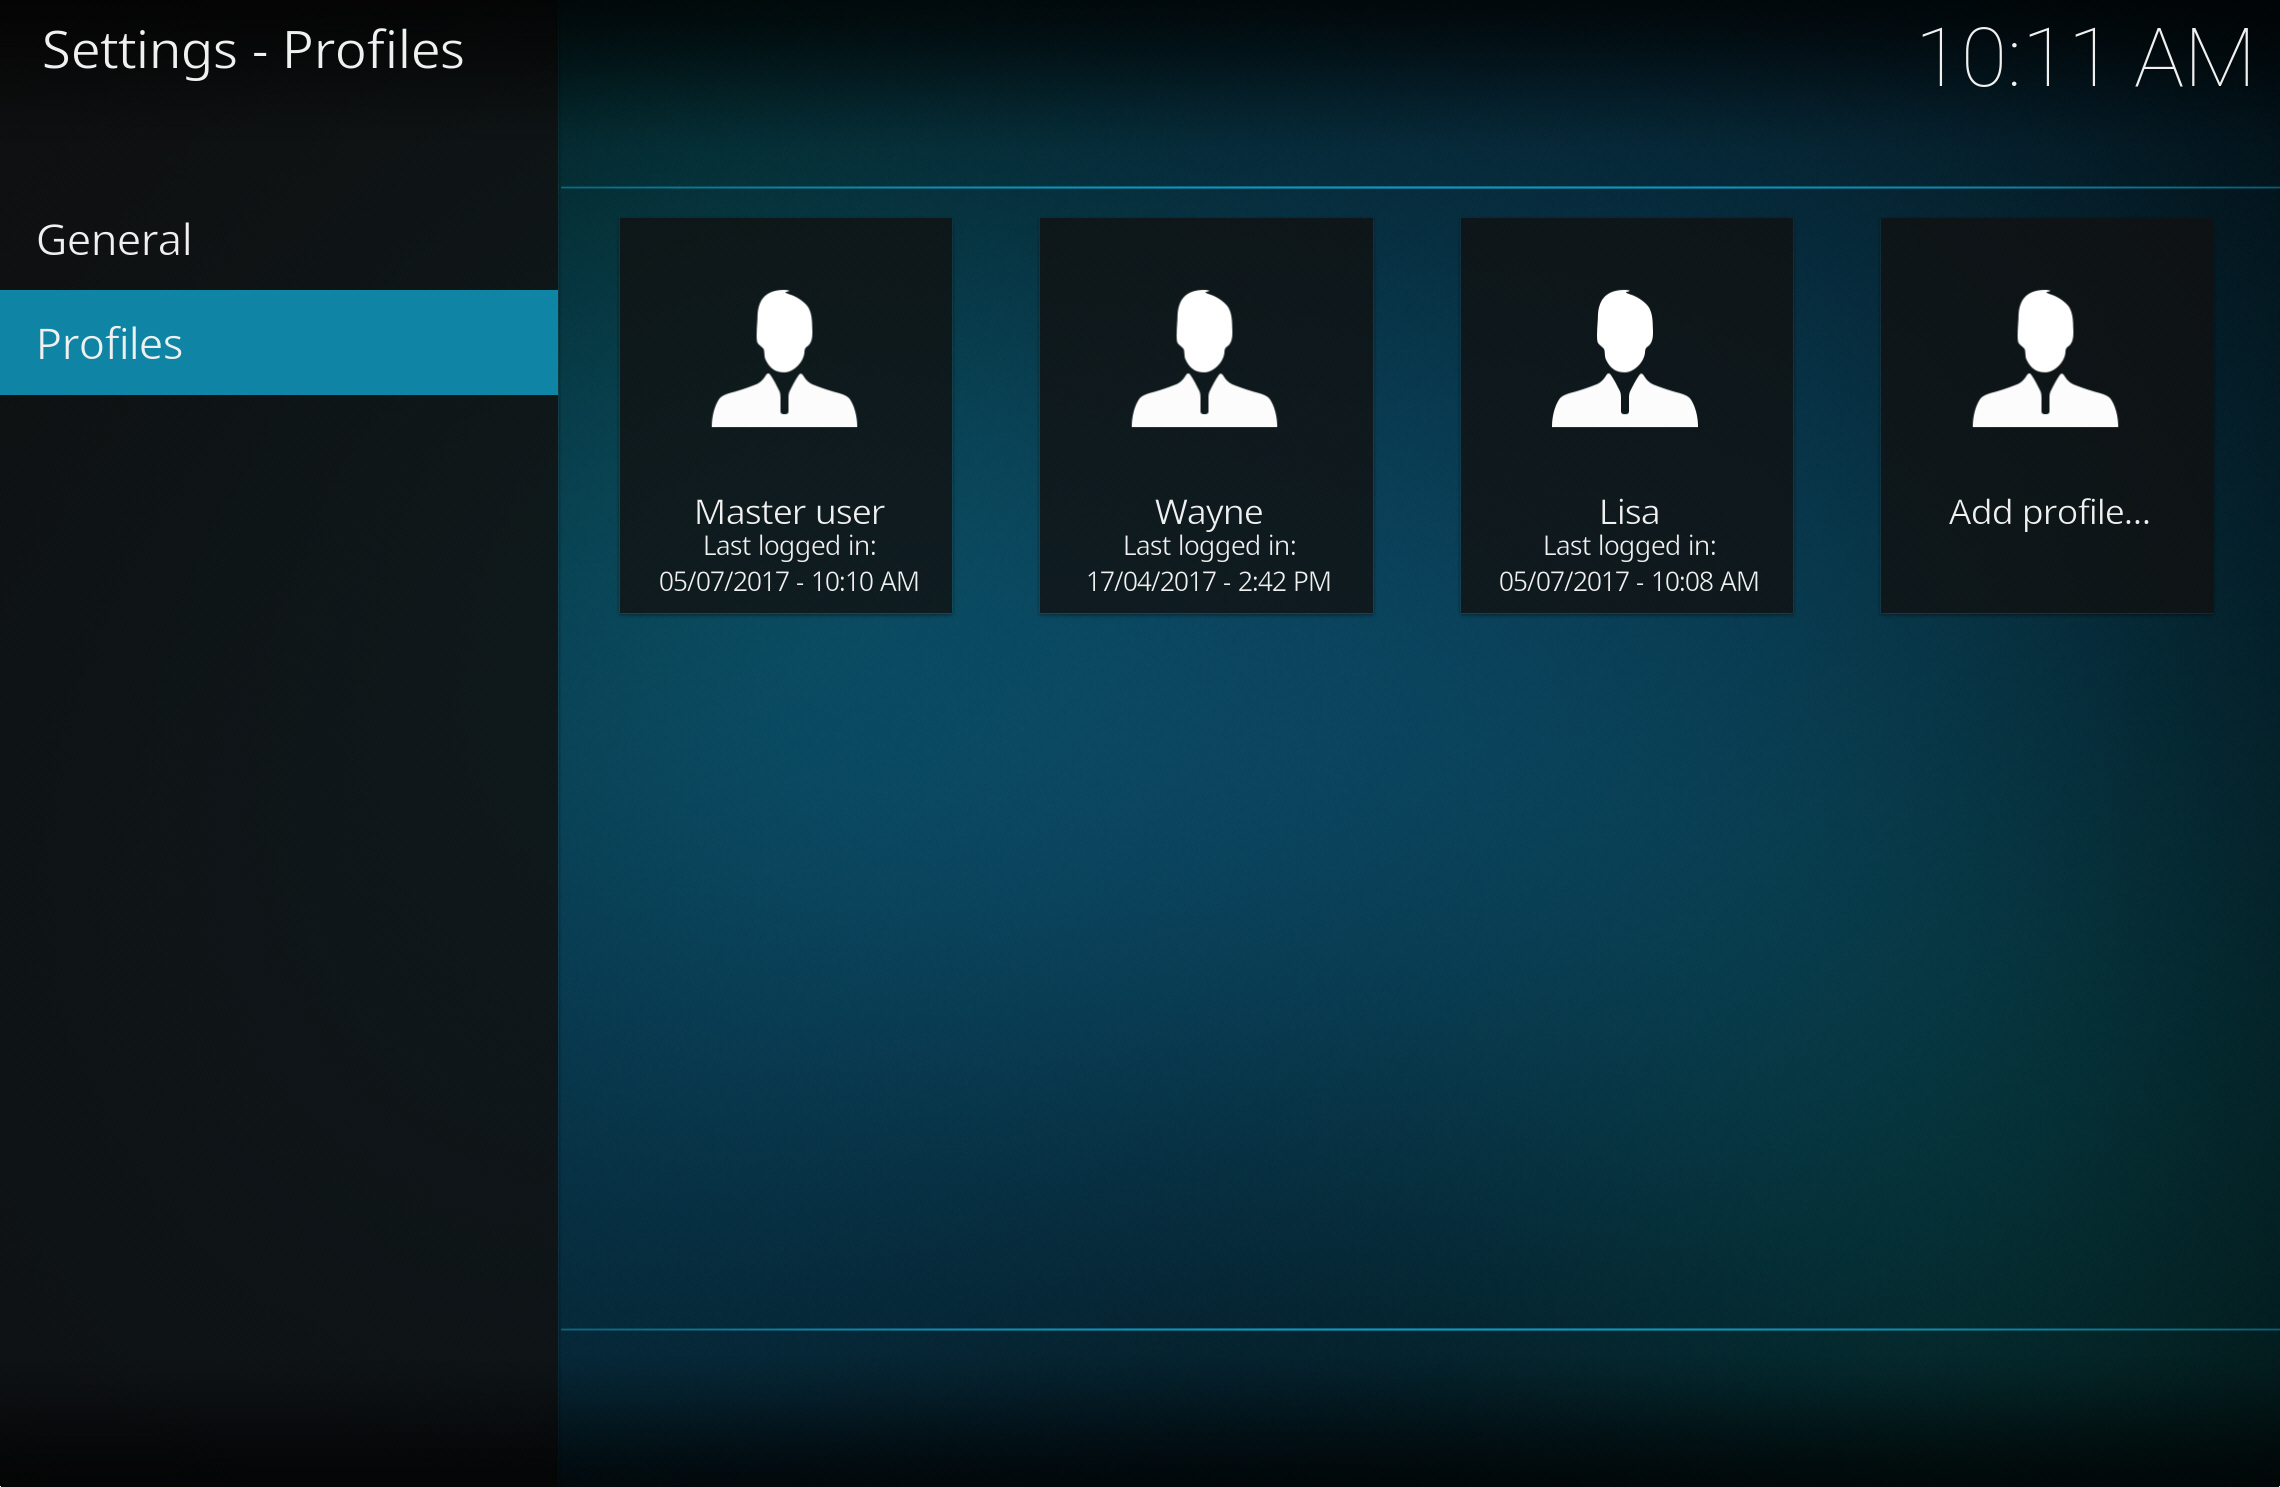Select the Lisa profile name label
2280x1487 pixels.
pos(1629,512)
